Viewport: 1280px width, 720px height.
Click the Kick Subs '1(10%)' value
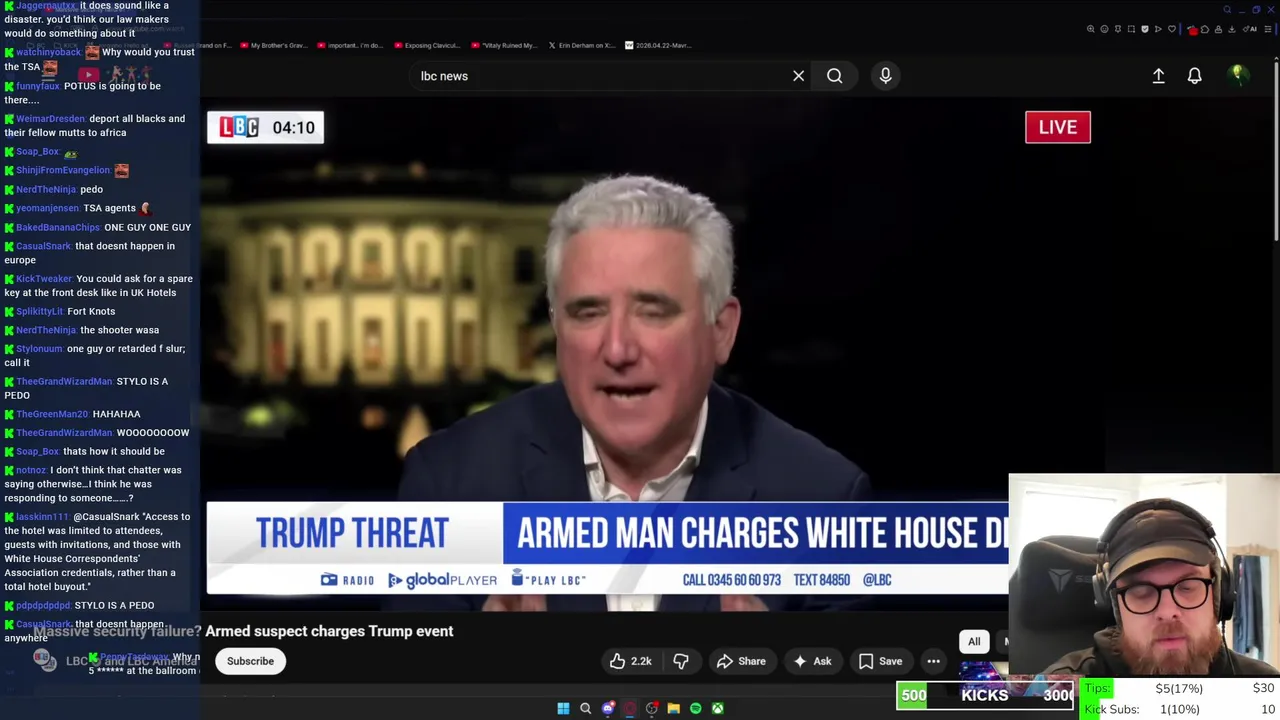coord(1179,709)
